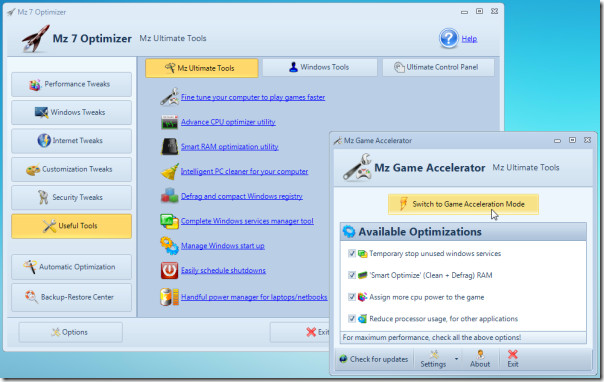Toggle 'Temporary stop unused windows services' checkbox
Viewport: 604px width, 382px height.
click(x=351, y=253)
